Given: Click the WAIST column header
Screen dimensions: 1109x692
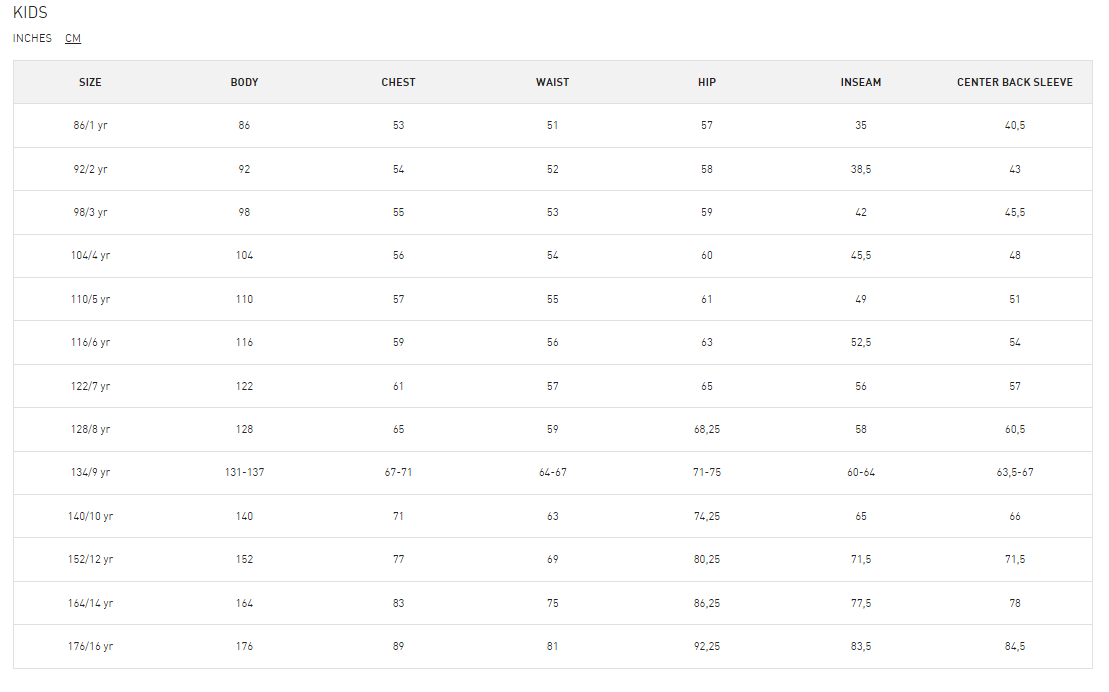Looking at the screenshot, I should [x=552, y=82].
